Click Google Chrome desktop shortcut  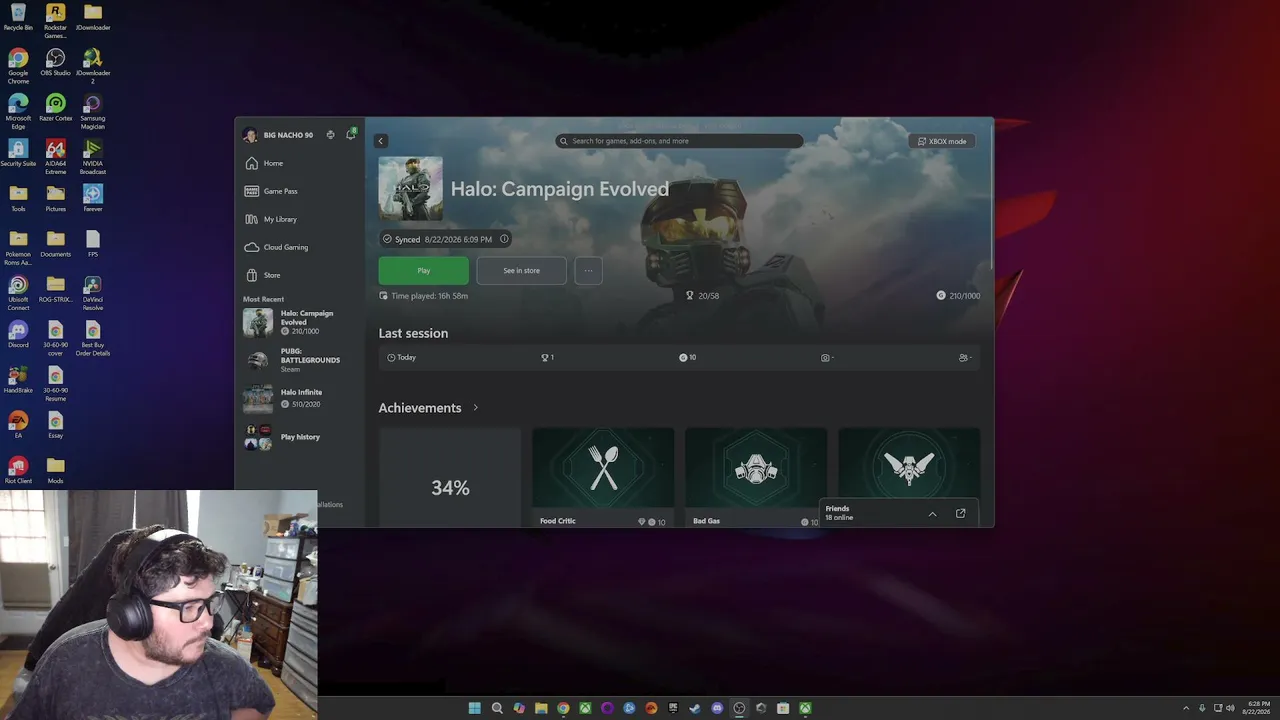click(18, 66)
